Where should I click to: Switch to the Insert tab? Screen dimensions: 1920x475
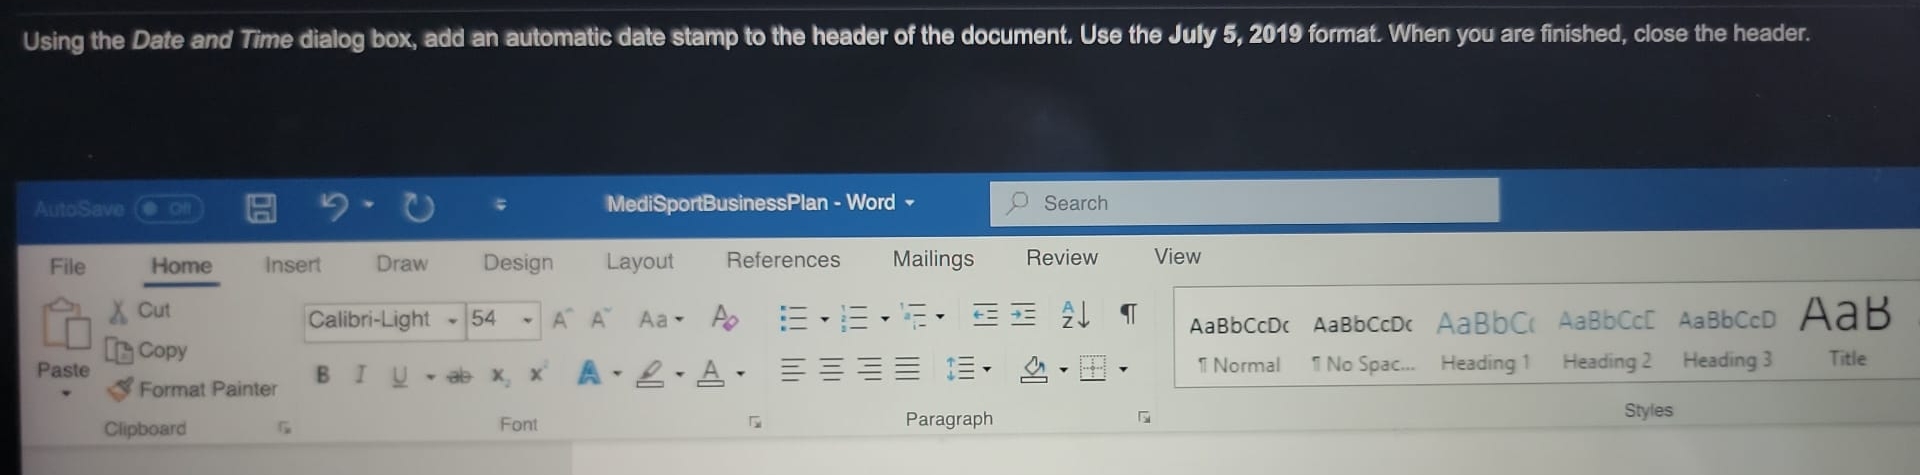tap(292, 264)
